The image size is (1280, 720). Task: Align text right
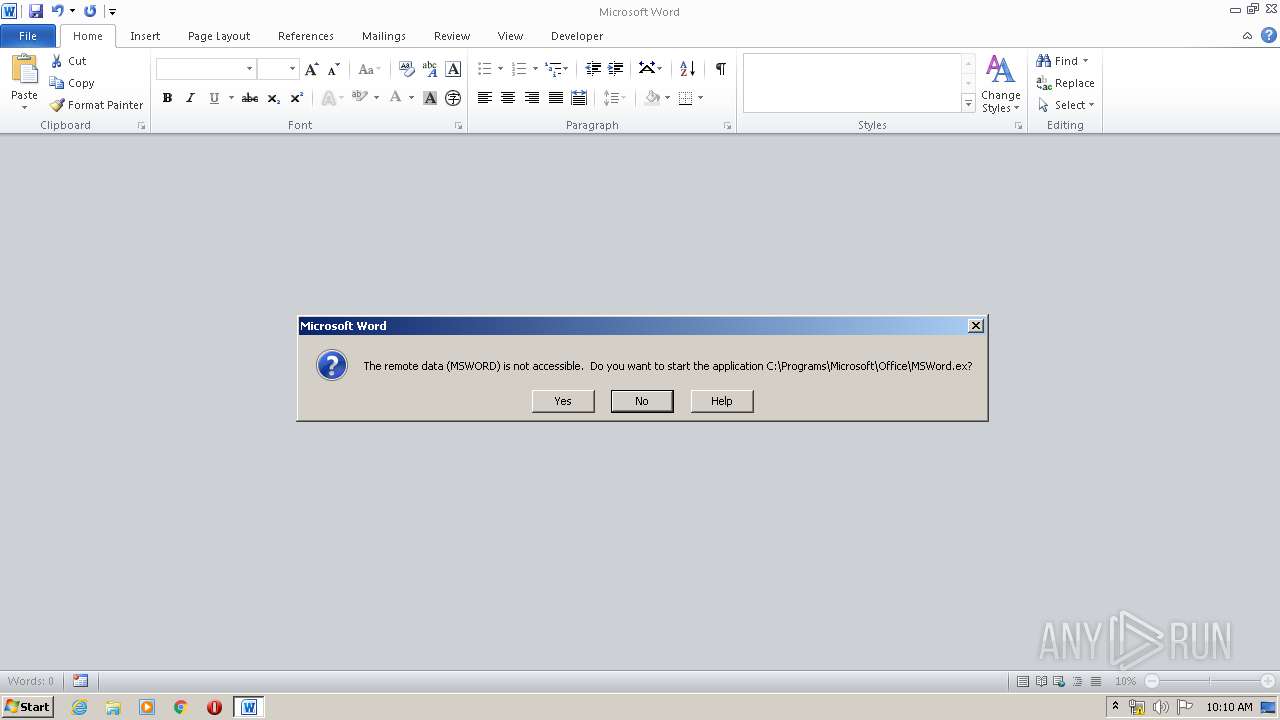532,98
